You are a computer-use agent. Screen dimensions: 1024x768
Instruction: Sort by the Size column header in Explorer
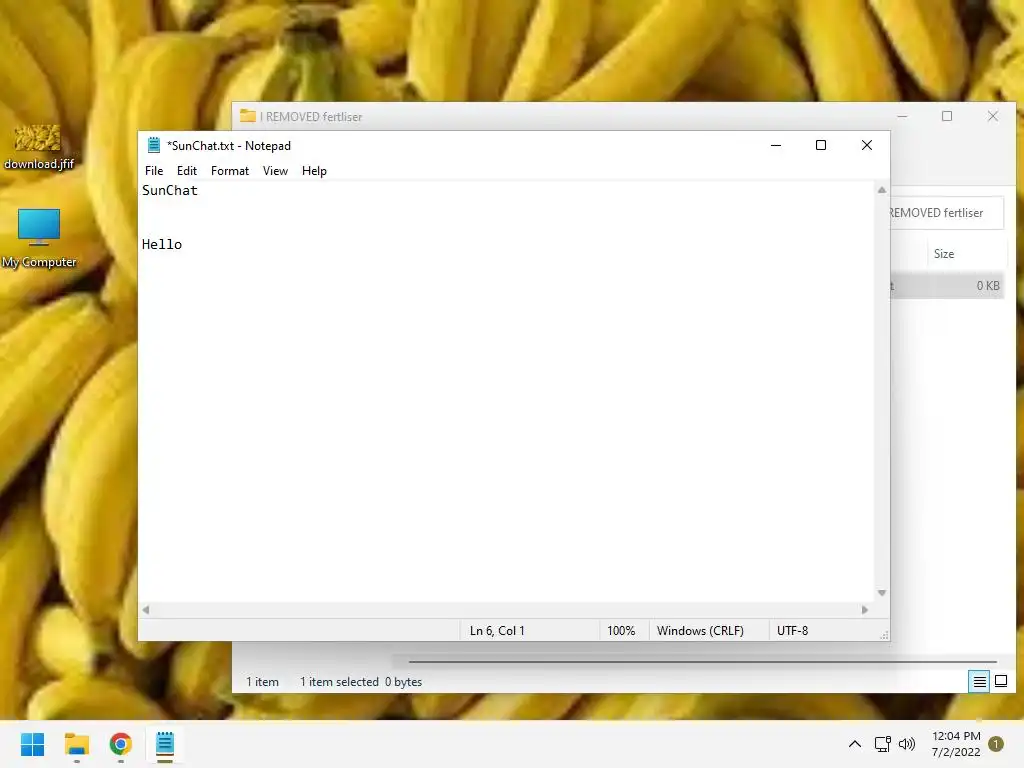pos(965,254)
